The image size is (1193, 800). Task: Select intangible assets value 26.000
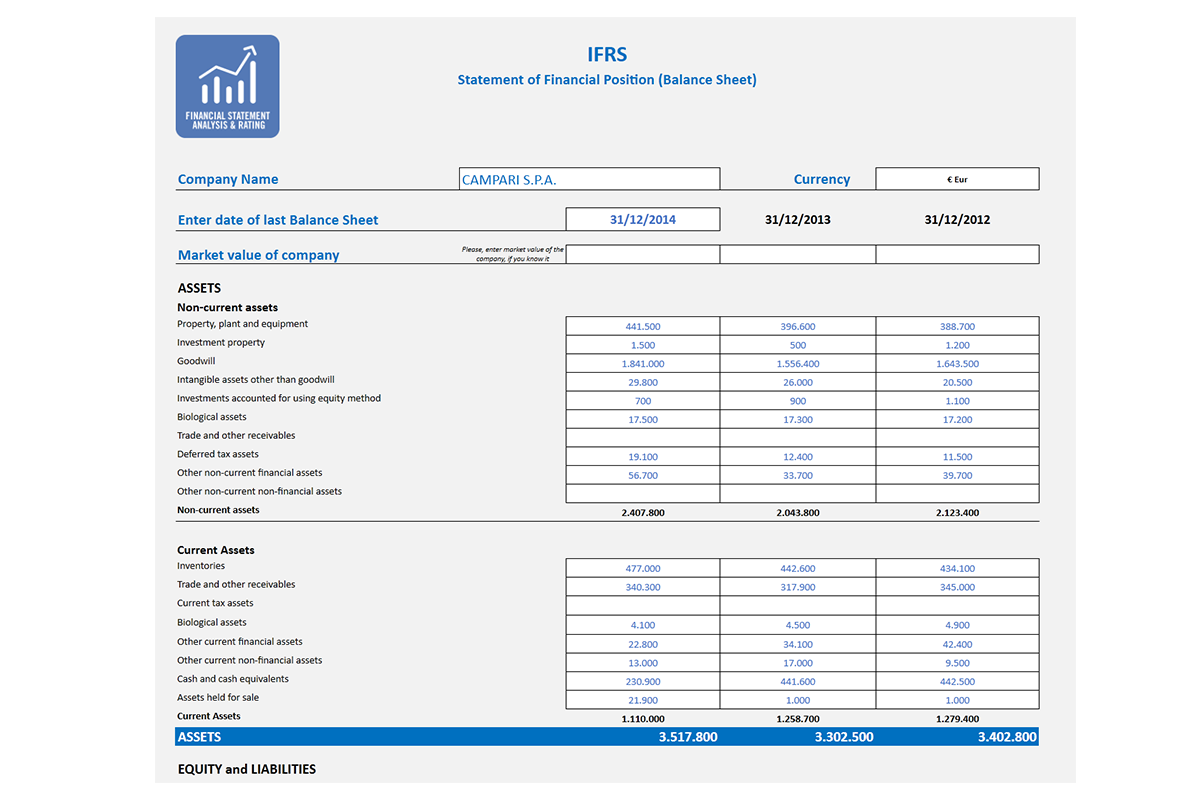797,382
